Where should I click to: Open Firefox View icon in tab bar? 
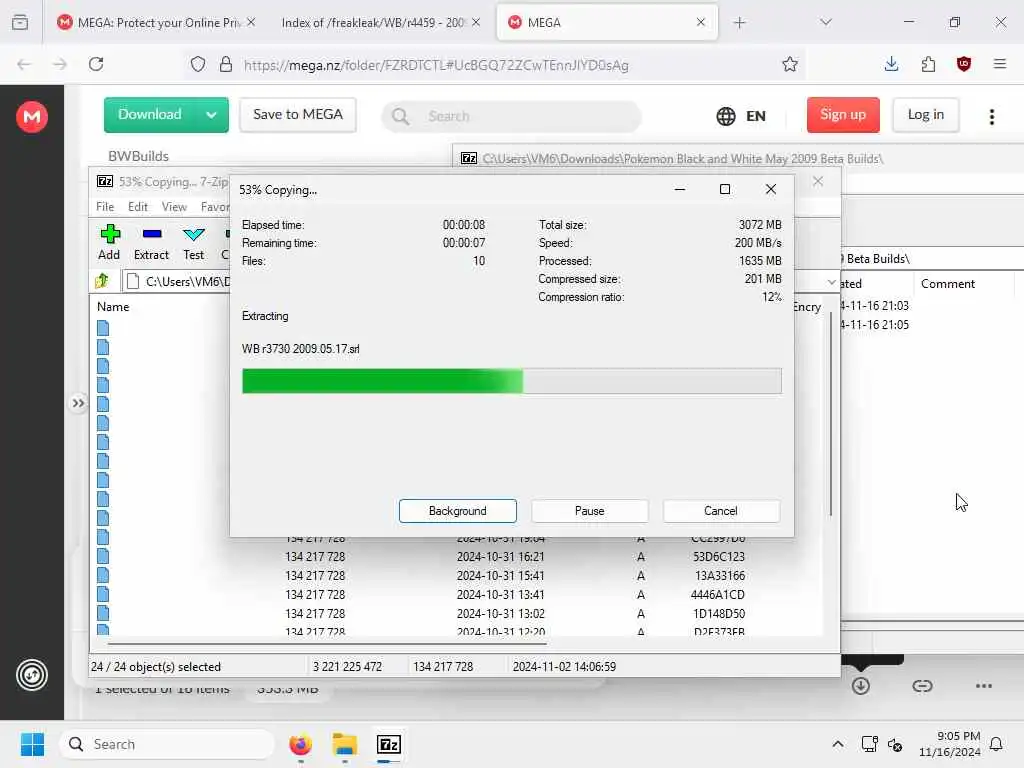point(20,22)
